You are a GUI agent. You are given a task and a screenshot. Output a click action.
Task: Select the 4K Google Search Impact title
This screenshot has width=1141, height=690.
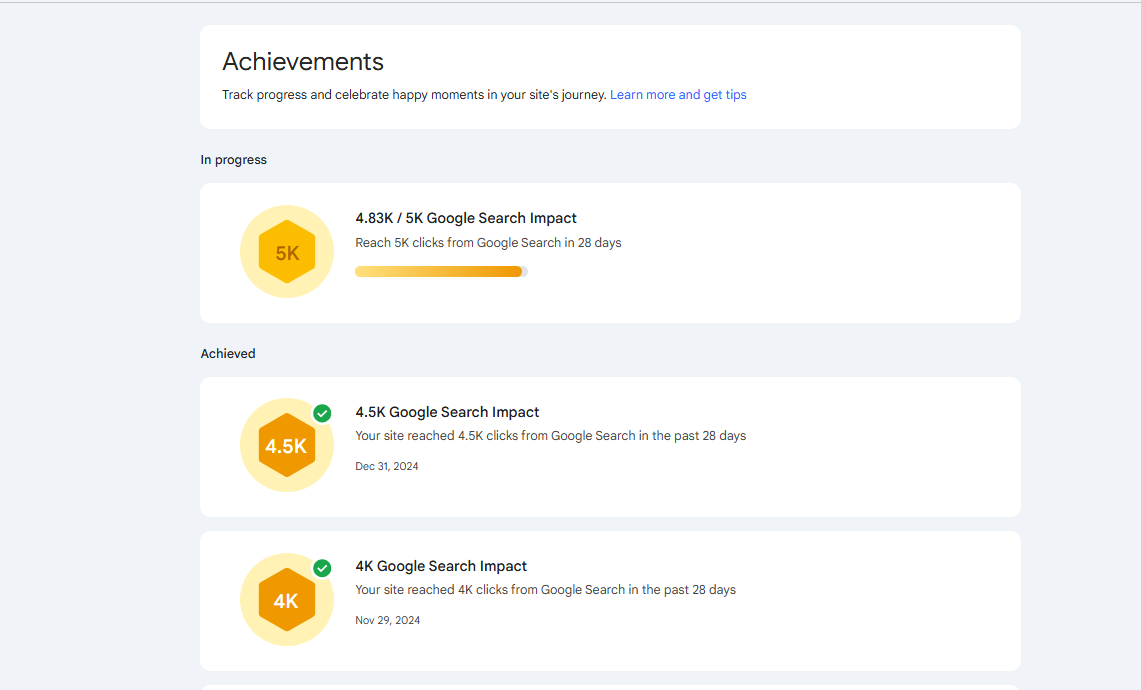click(x=441, y=566)
